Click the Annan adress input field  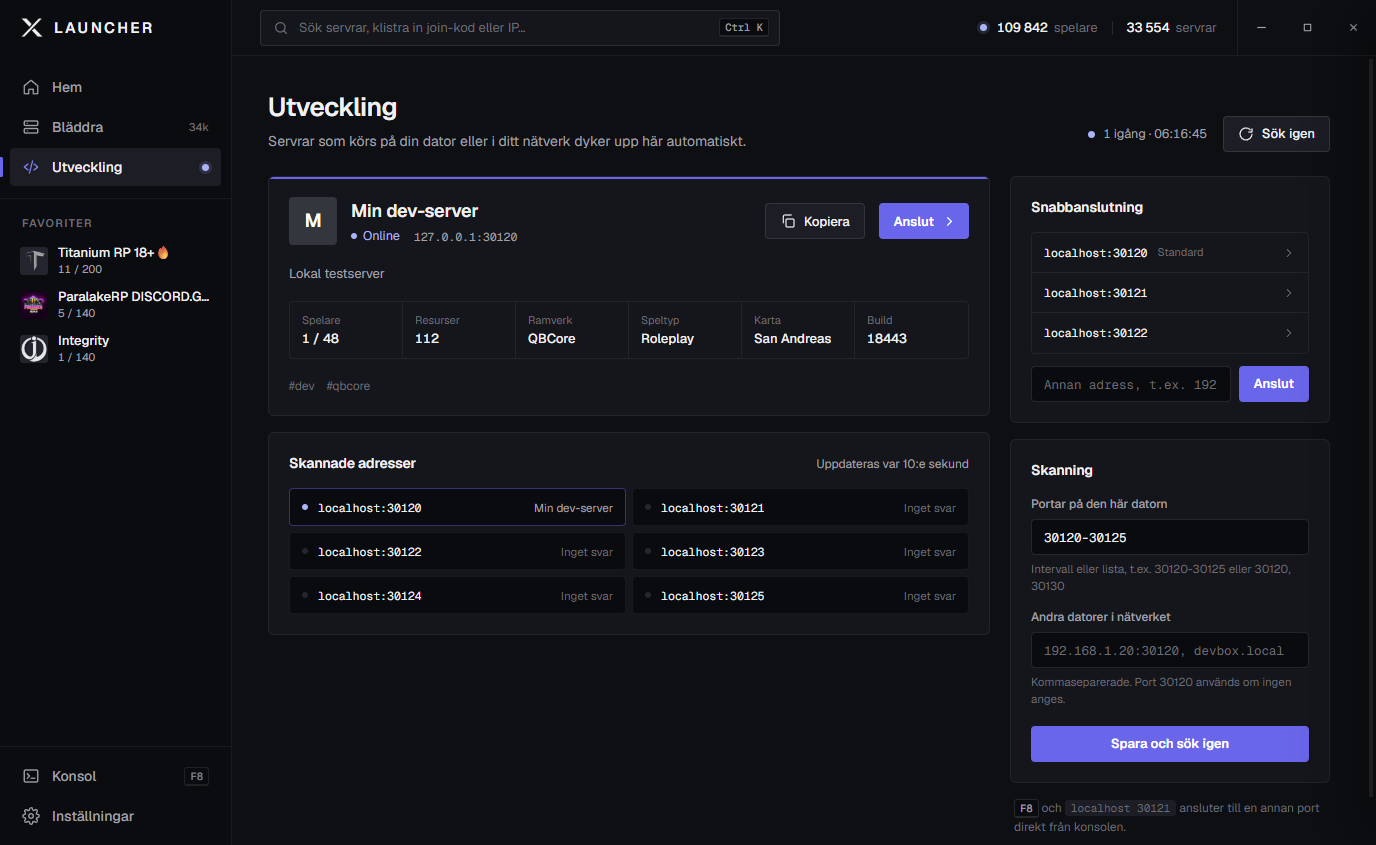pos(1131,384)
